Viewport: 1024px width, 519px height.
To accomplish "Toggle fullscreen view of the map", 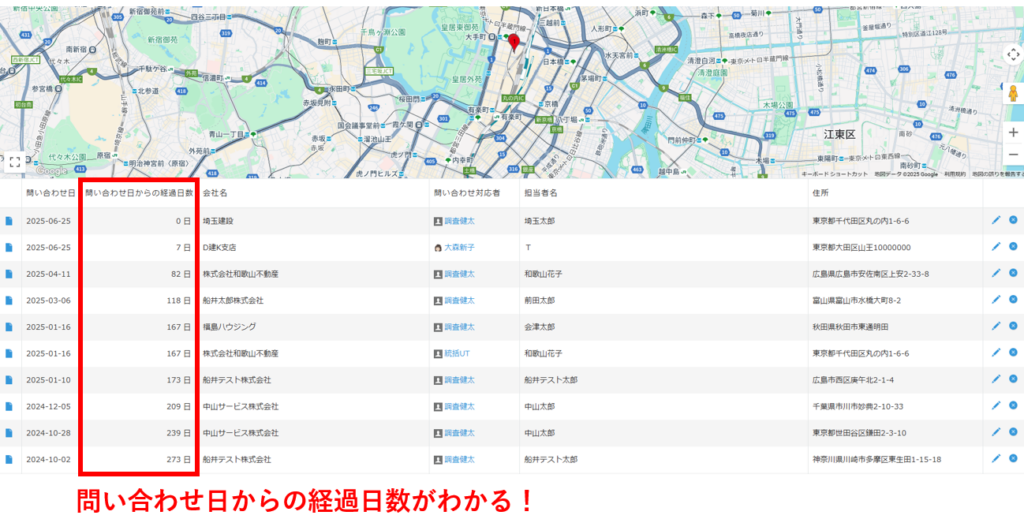I will coord(16,163).
